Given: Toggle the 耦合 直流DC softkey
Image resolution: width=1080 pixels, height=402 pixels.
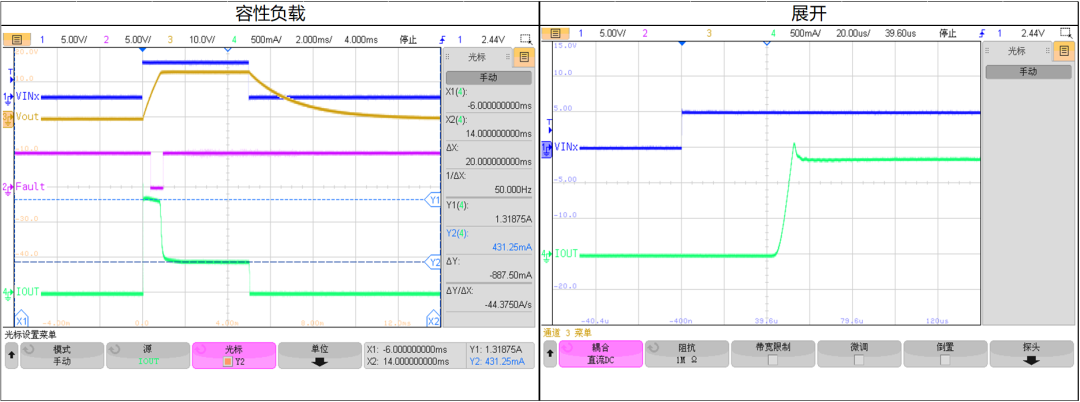Looking at the screenshot, I should tap(601, 352).
